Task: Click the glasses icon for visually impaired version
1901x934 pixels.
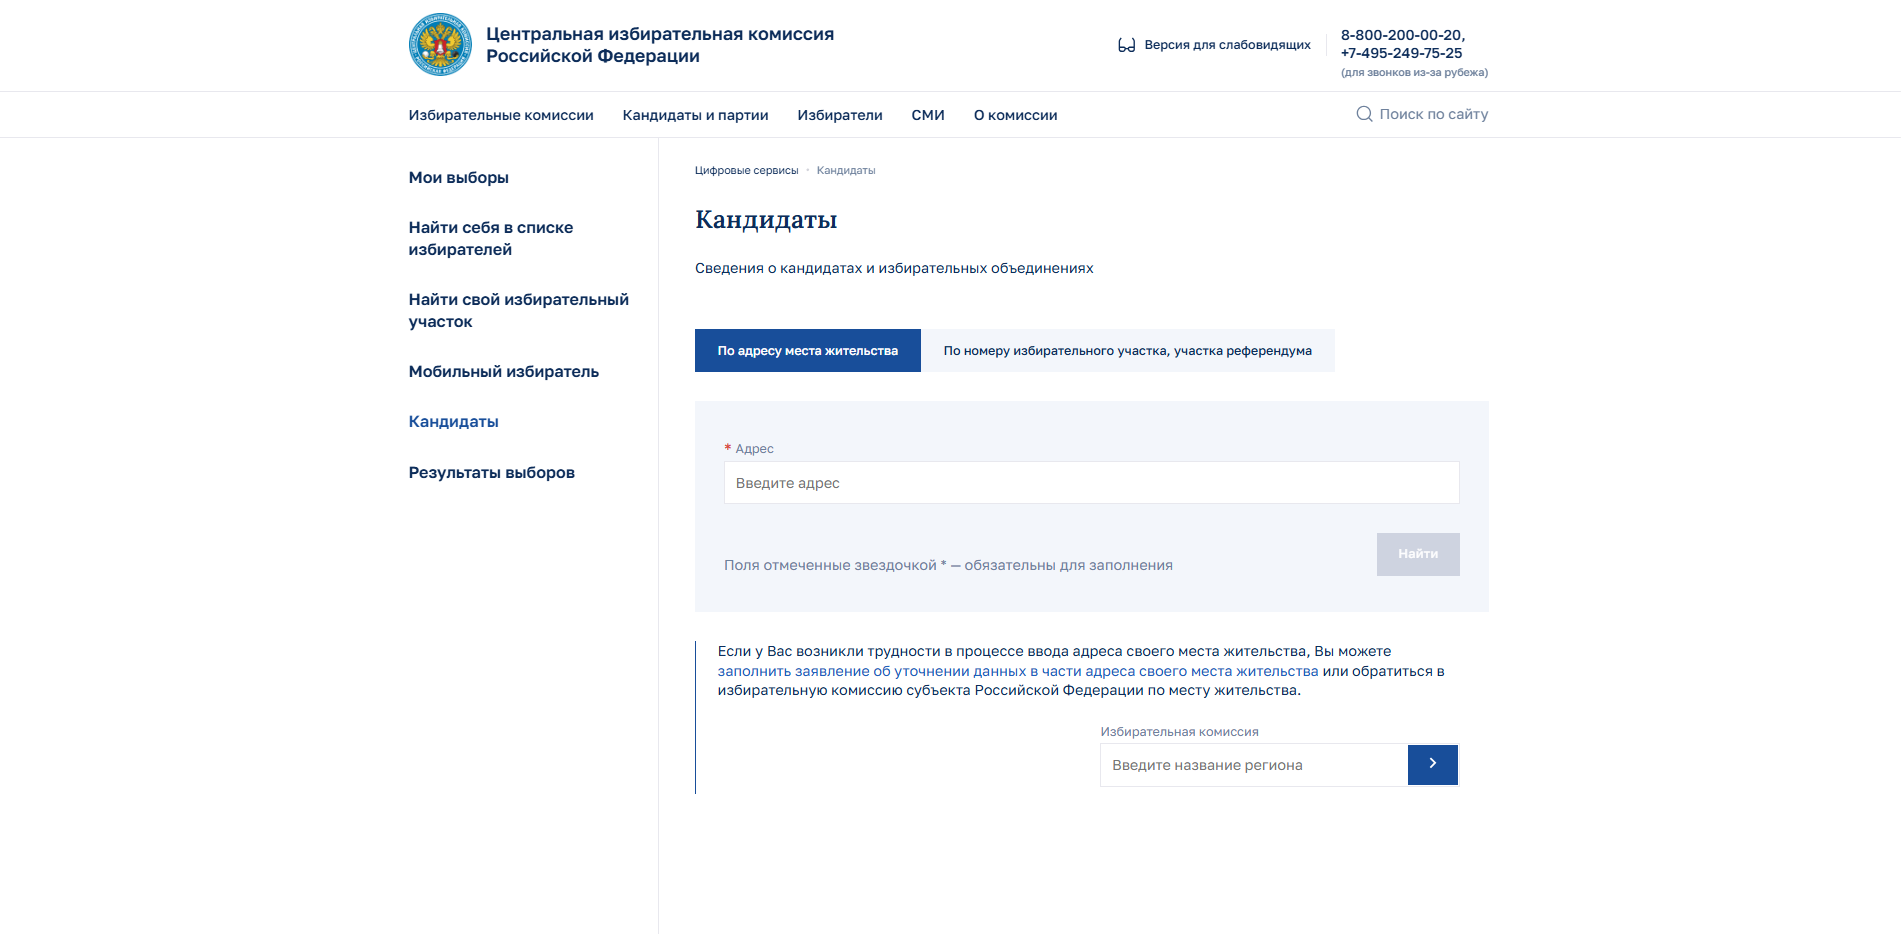Action: click(1126, 45)
